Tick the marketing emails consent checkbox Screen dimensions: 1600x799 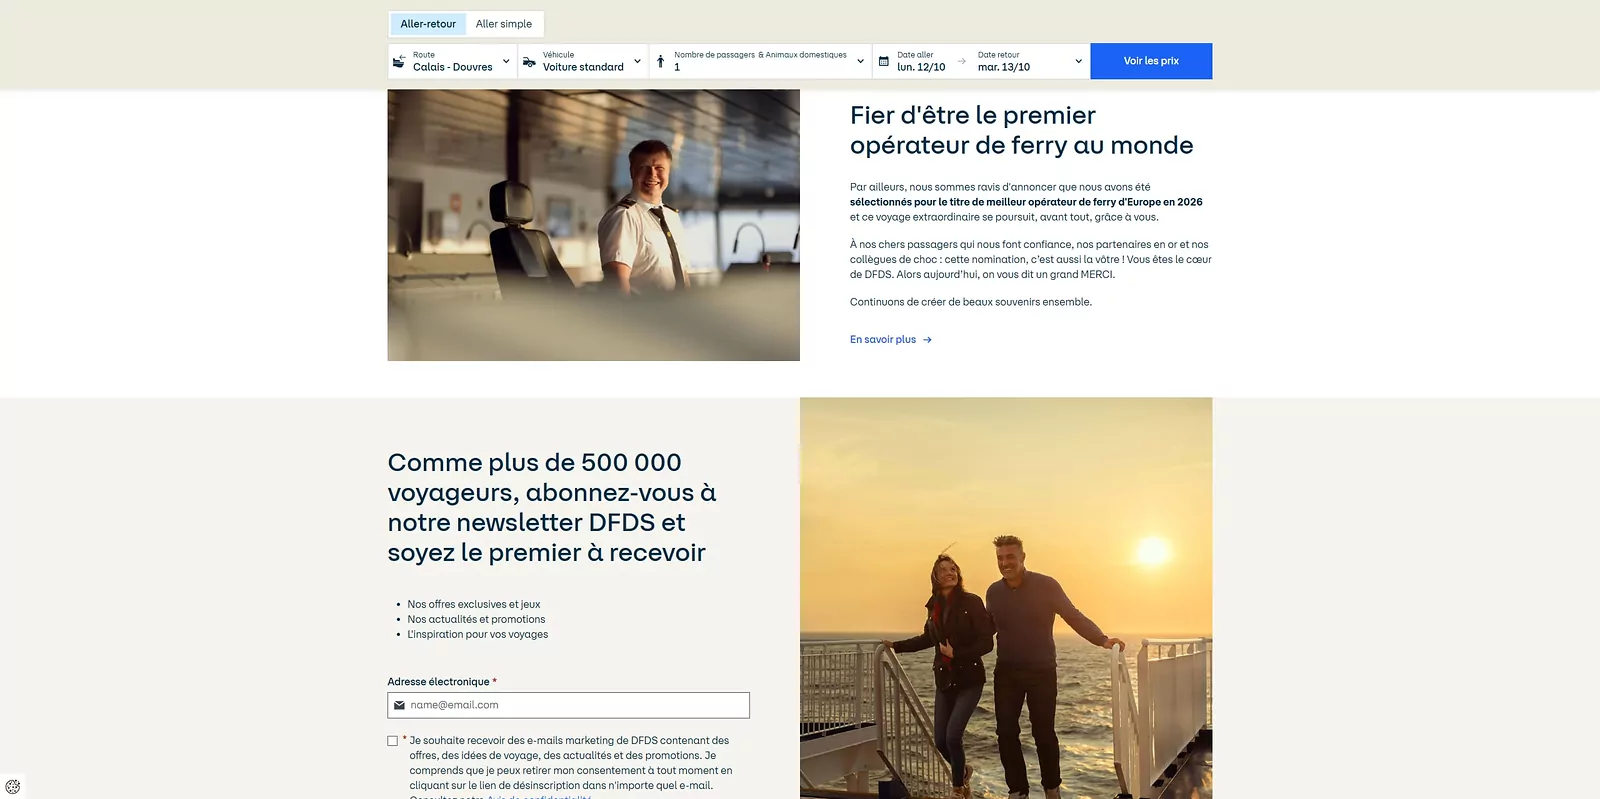point(393,741)
